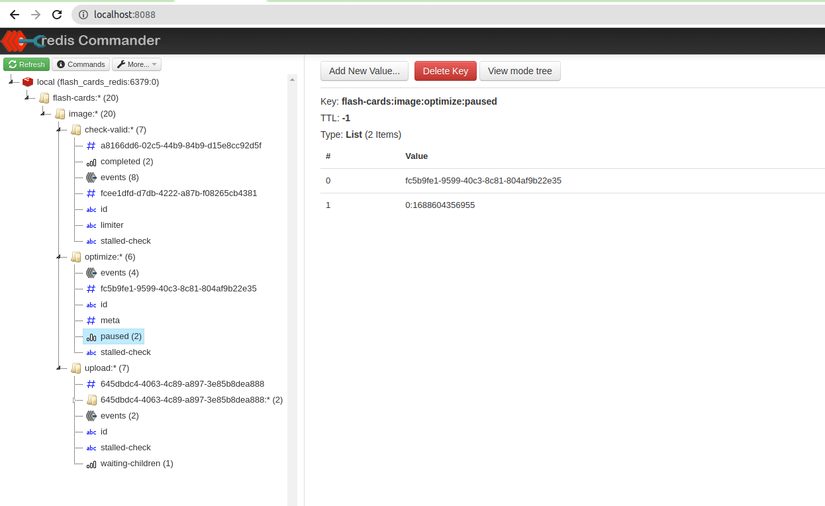Focus the localhost:8088 address bar
The image size is (825, 506).
[447, 15]
